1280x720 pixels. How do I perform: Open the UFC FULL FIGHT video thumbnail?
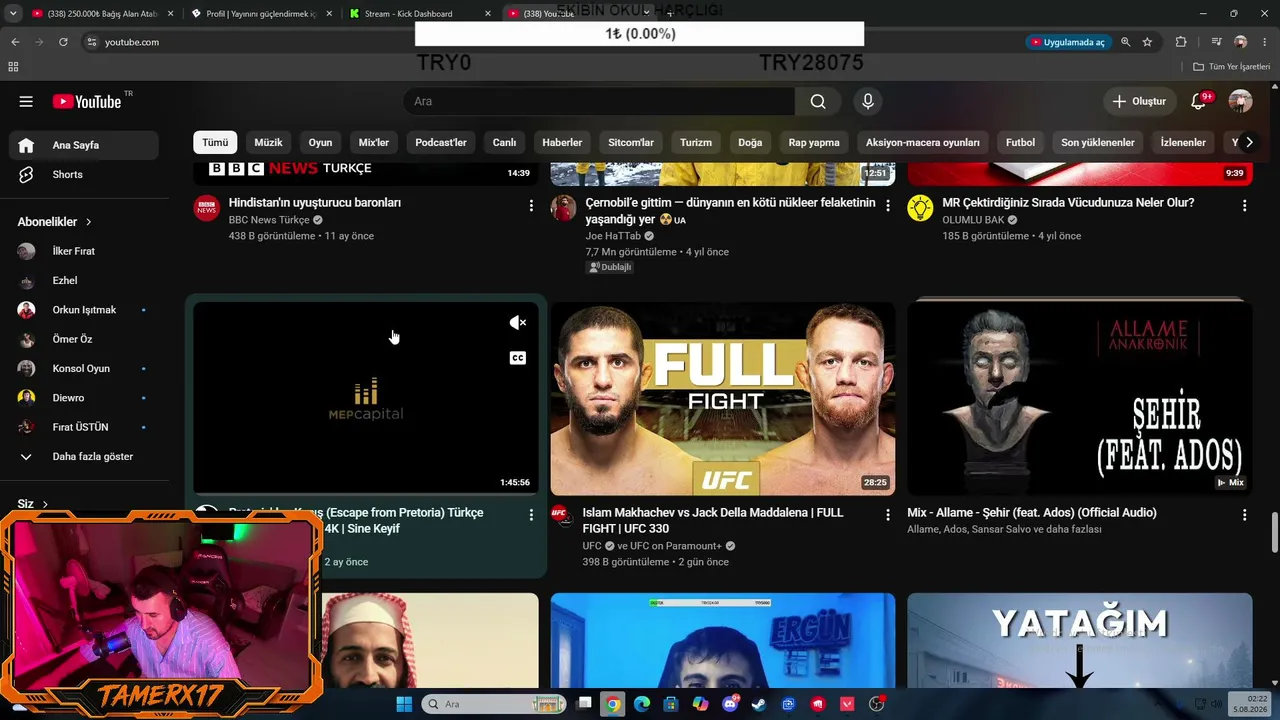pyautogui.click(x=723, y=399)
